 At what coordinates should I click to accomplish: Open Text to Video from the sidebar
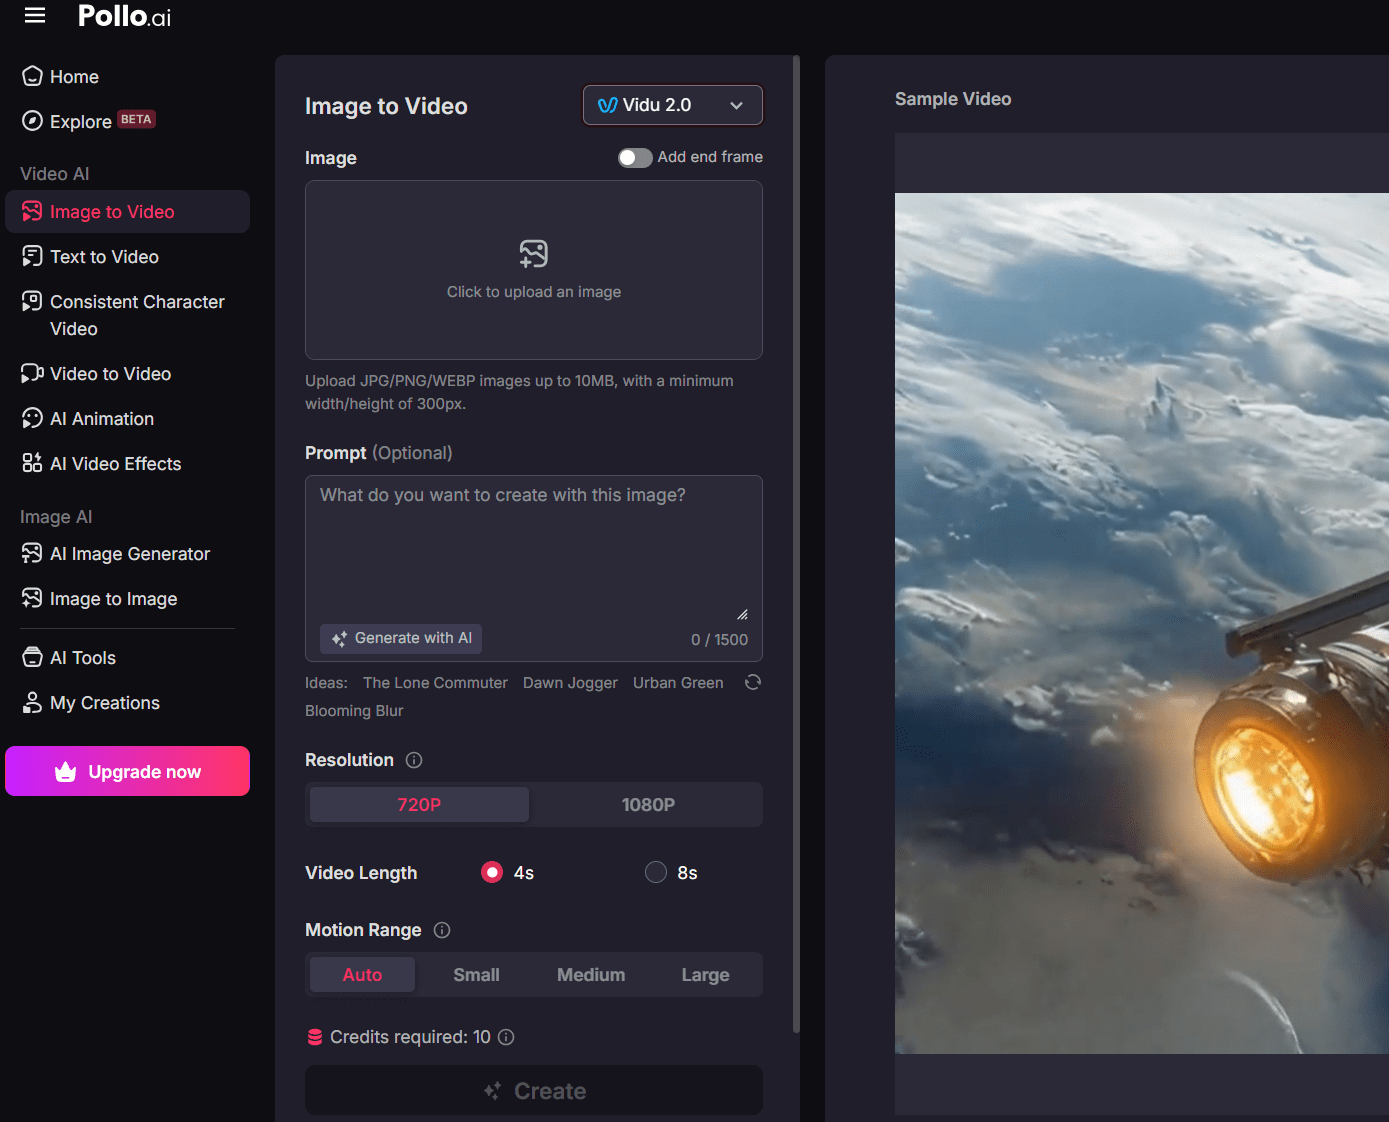pyautogui.click(x=104, y=257)
